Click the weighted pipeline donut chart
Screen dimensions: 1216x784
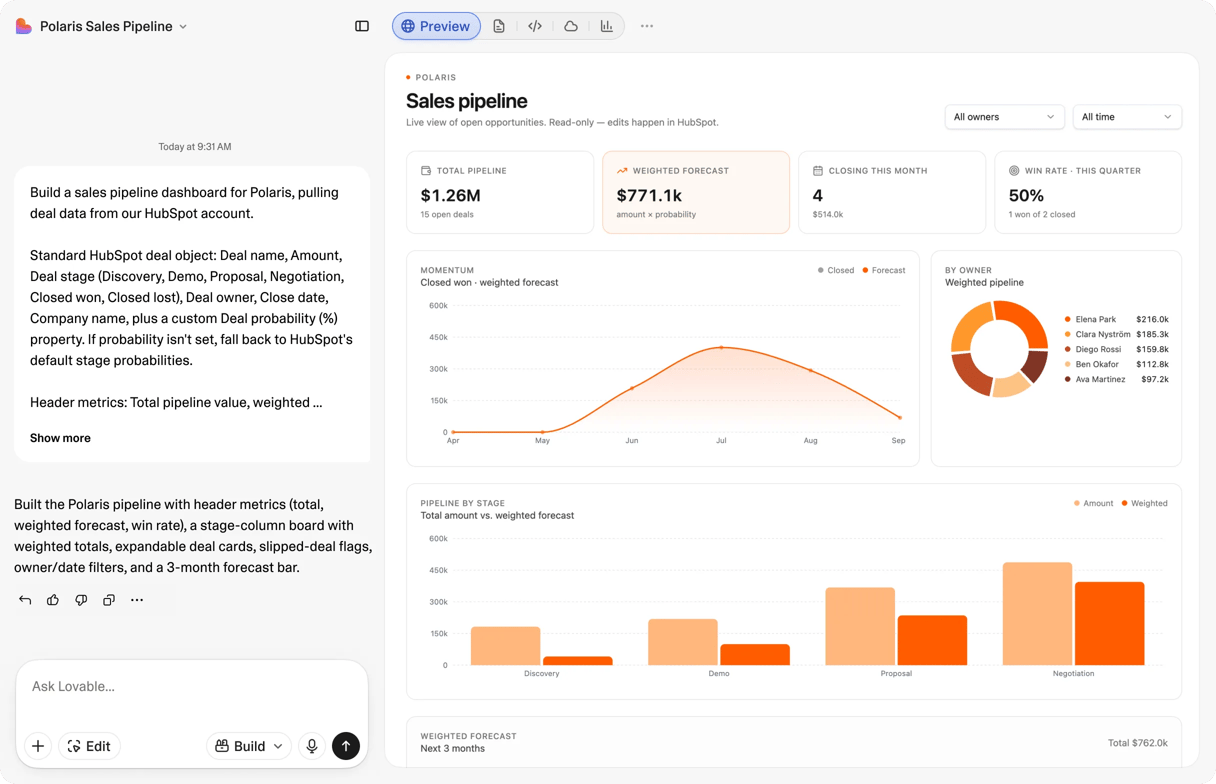[999, 349]
